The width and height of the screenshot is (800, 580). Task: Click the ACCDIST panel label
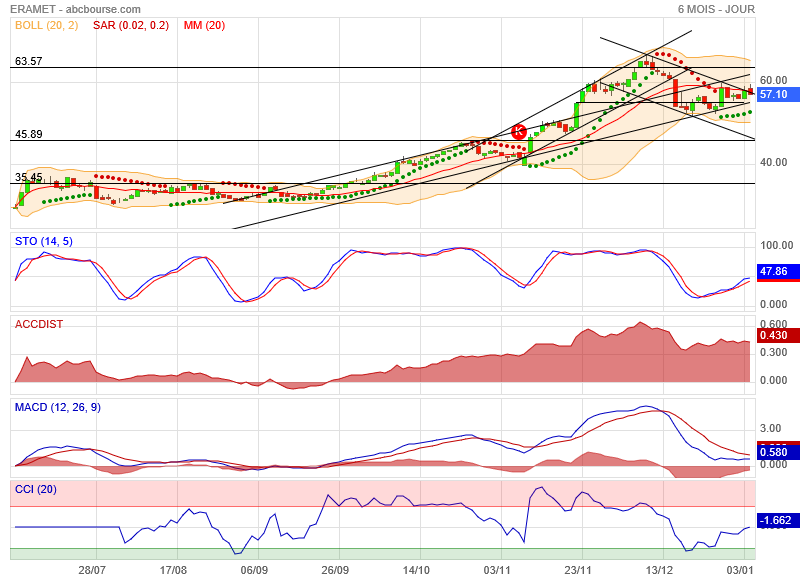point(39,324)
